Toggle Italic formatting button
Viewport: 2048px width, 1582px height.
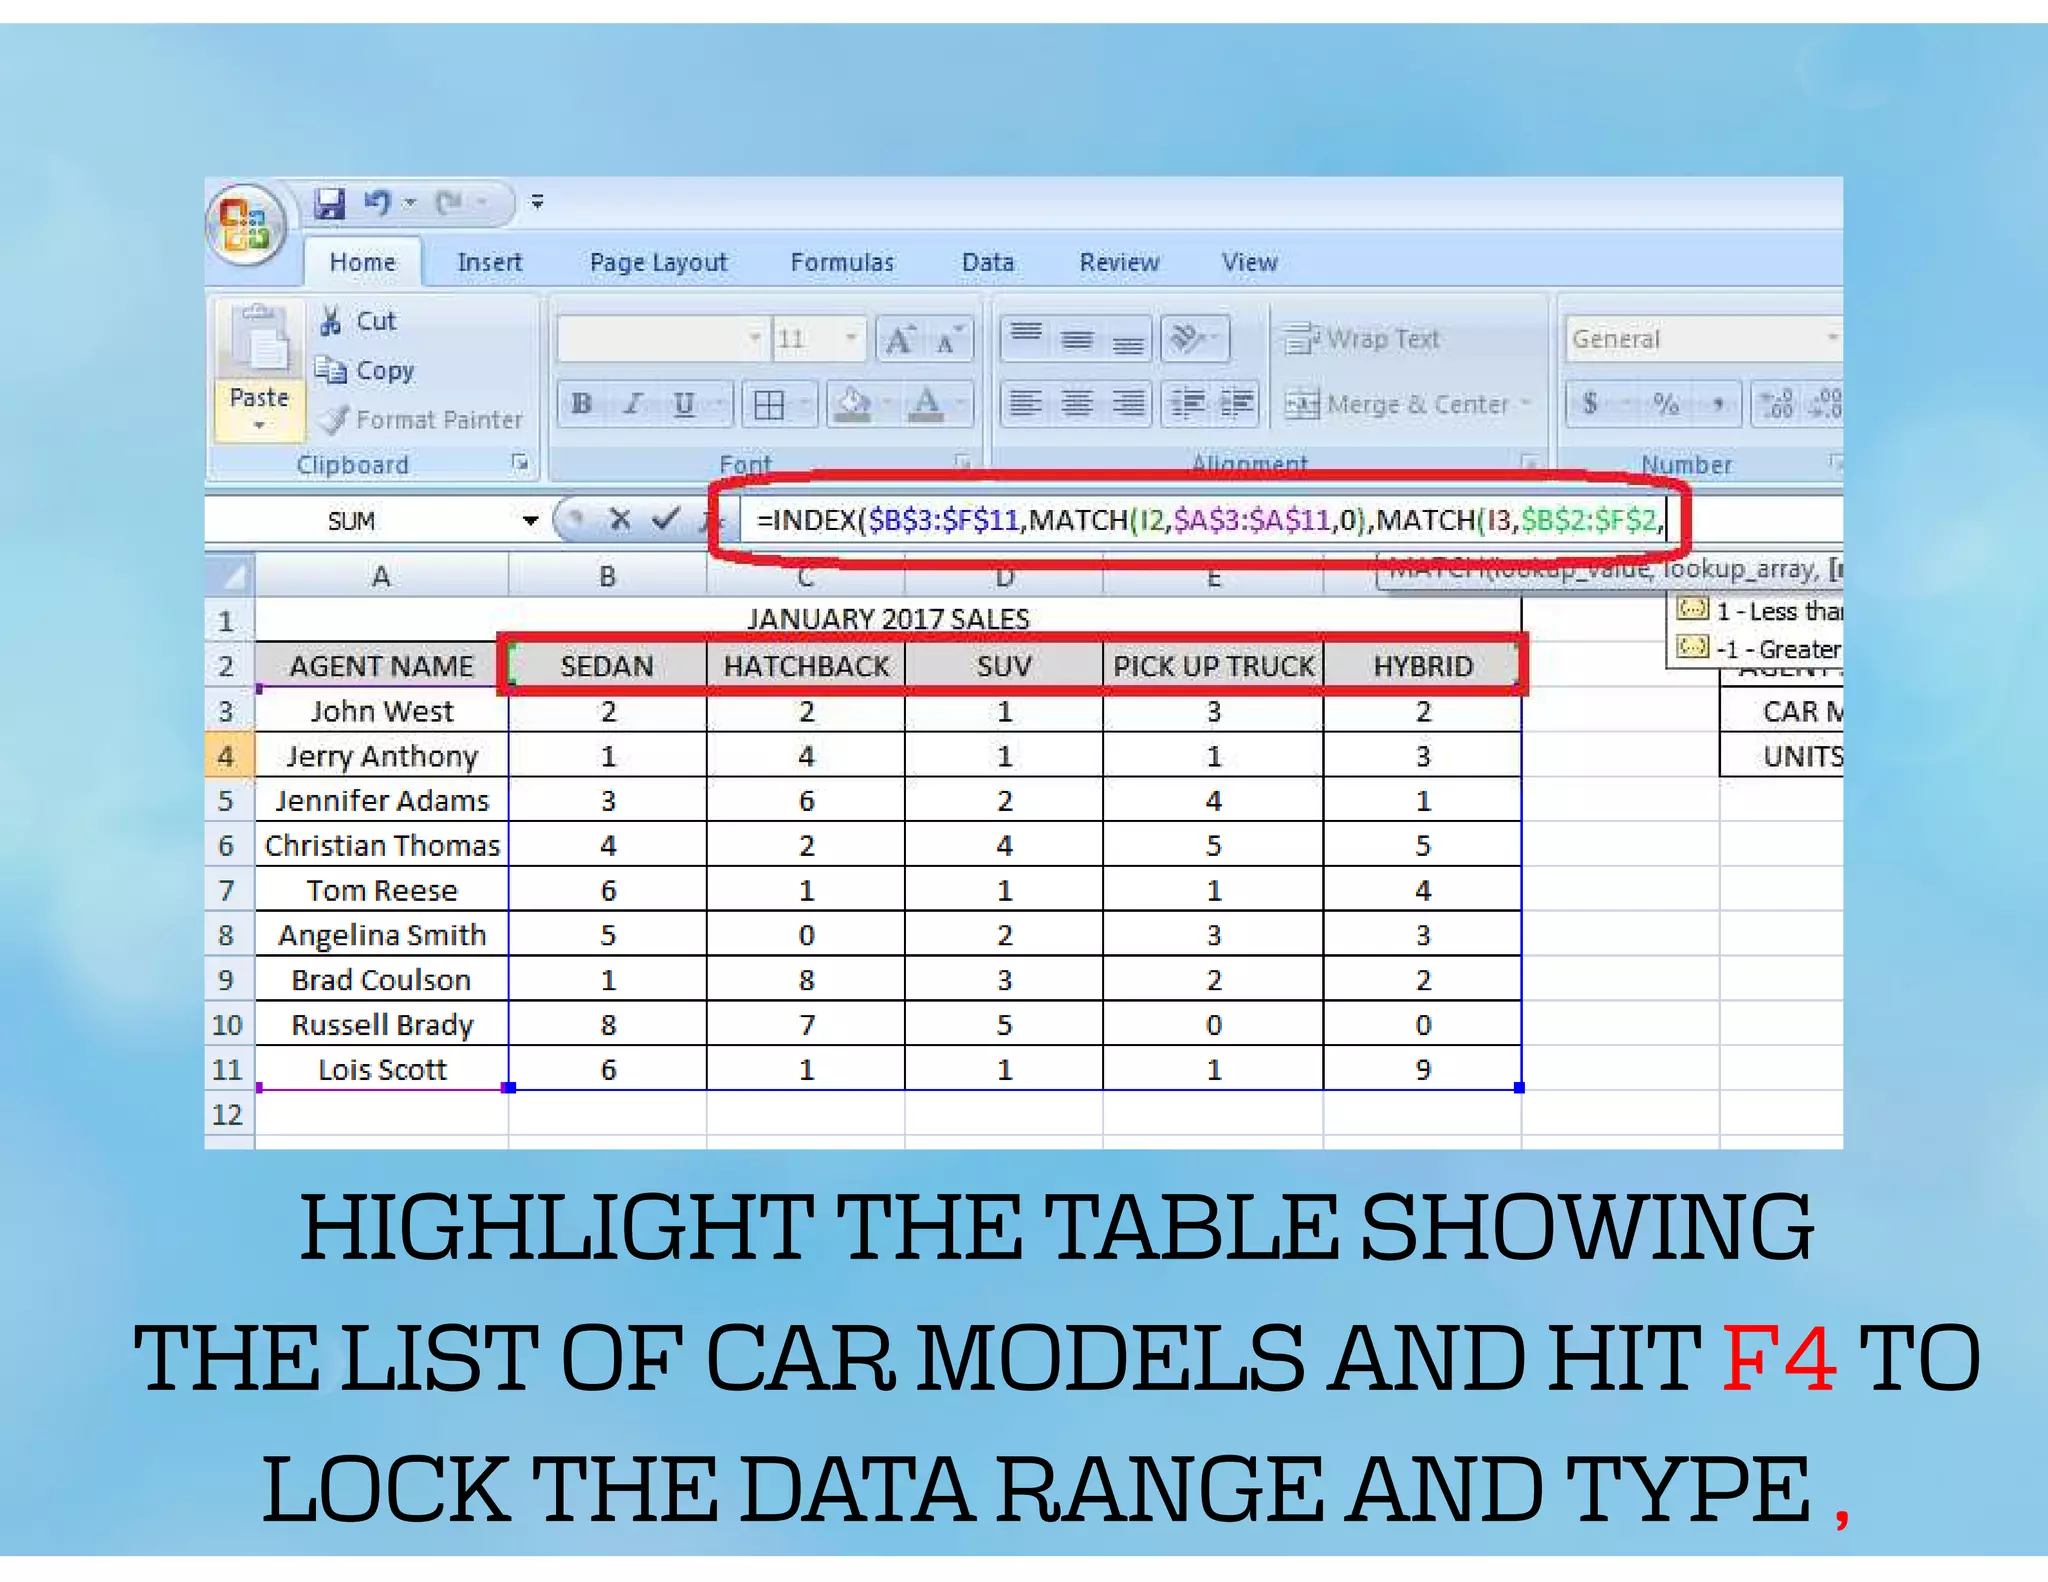click(633, 404)
